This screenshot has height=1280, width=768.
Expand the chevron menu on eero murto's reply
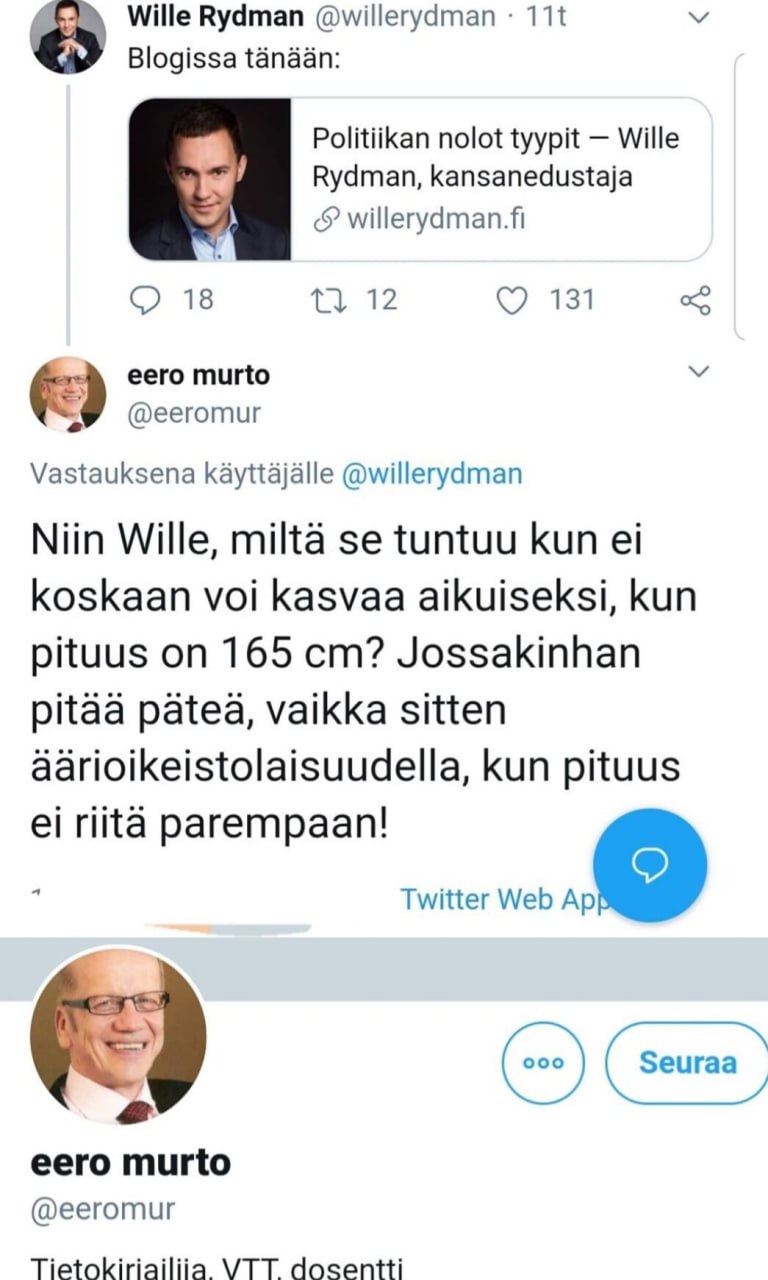[700, 372]
